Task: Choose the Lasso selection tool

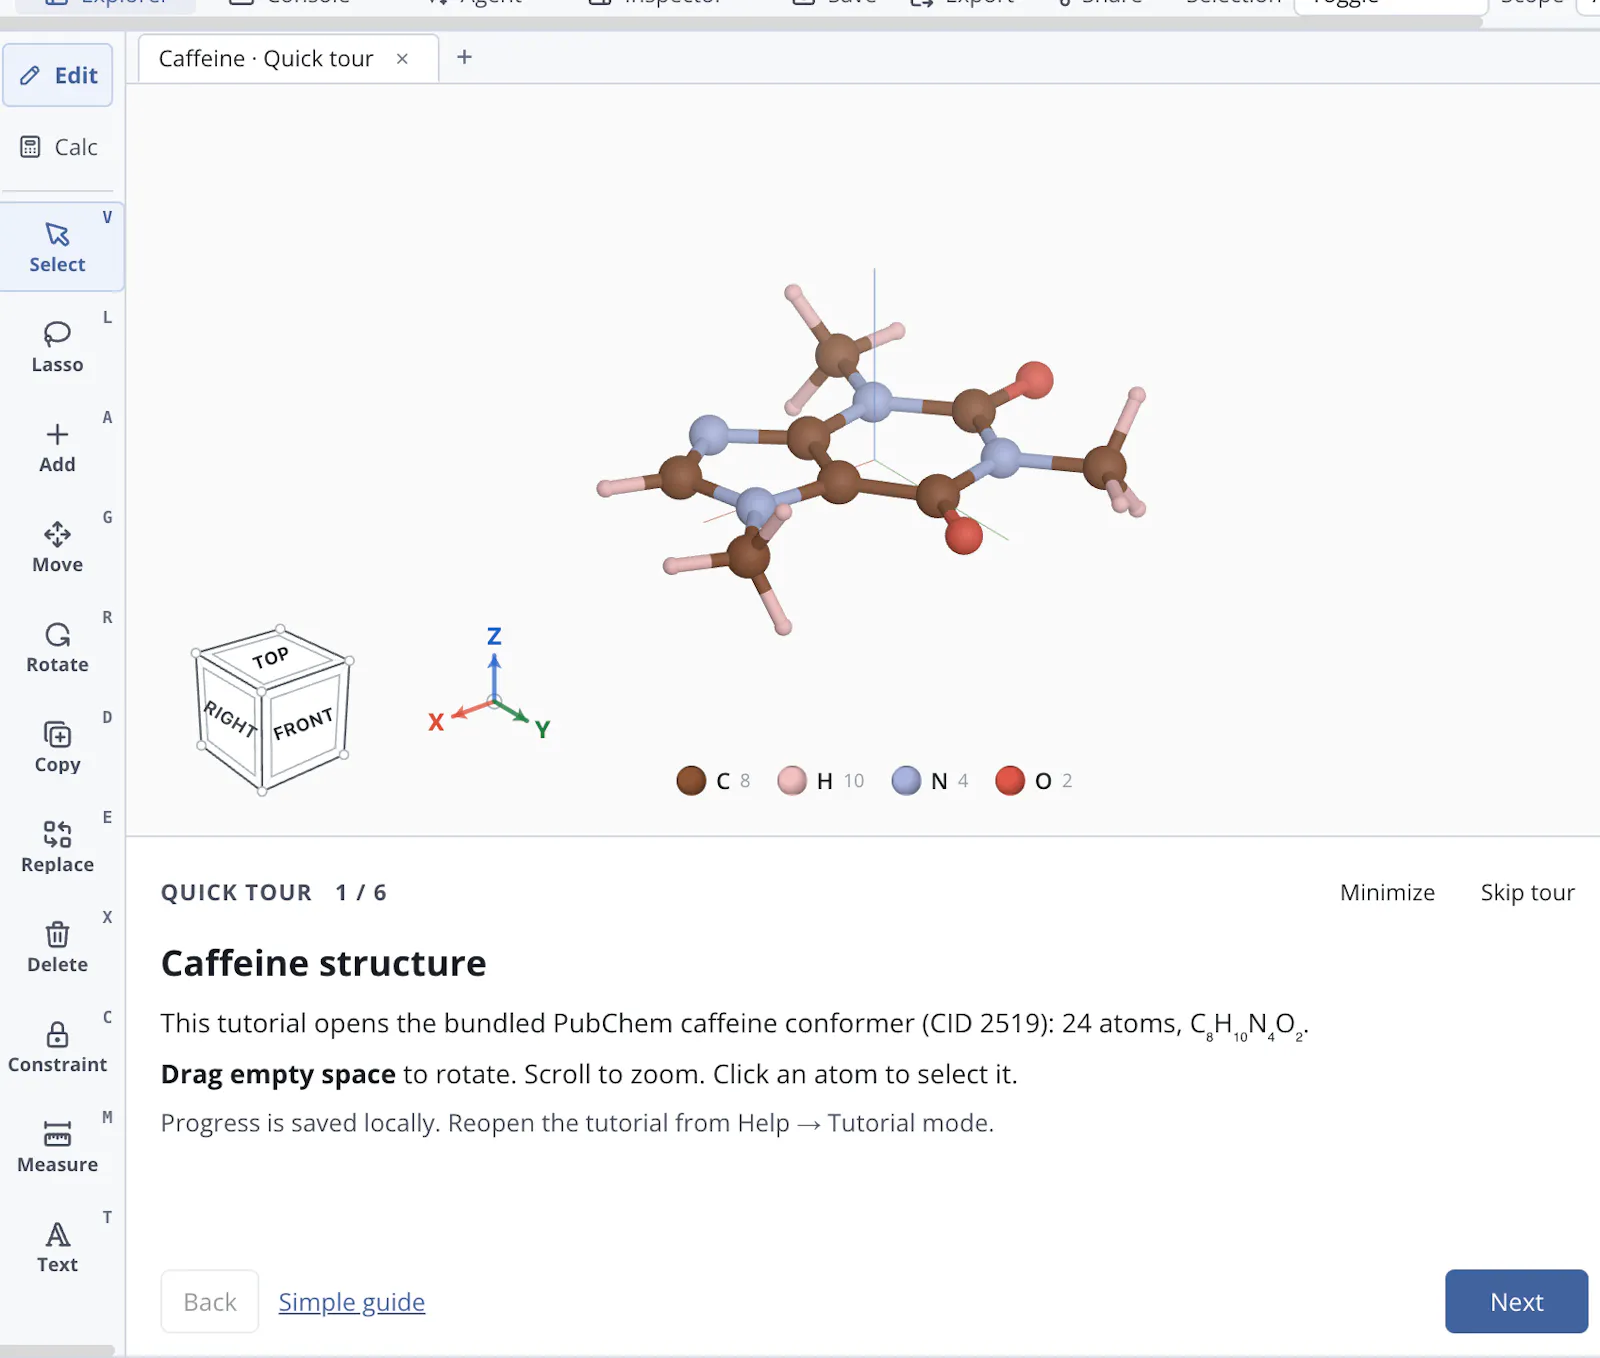Action: 60,347
